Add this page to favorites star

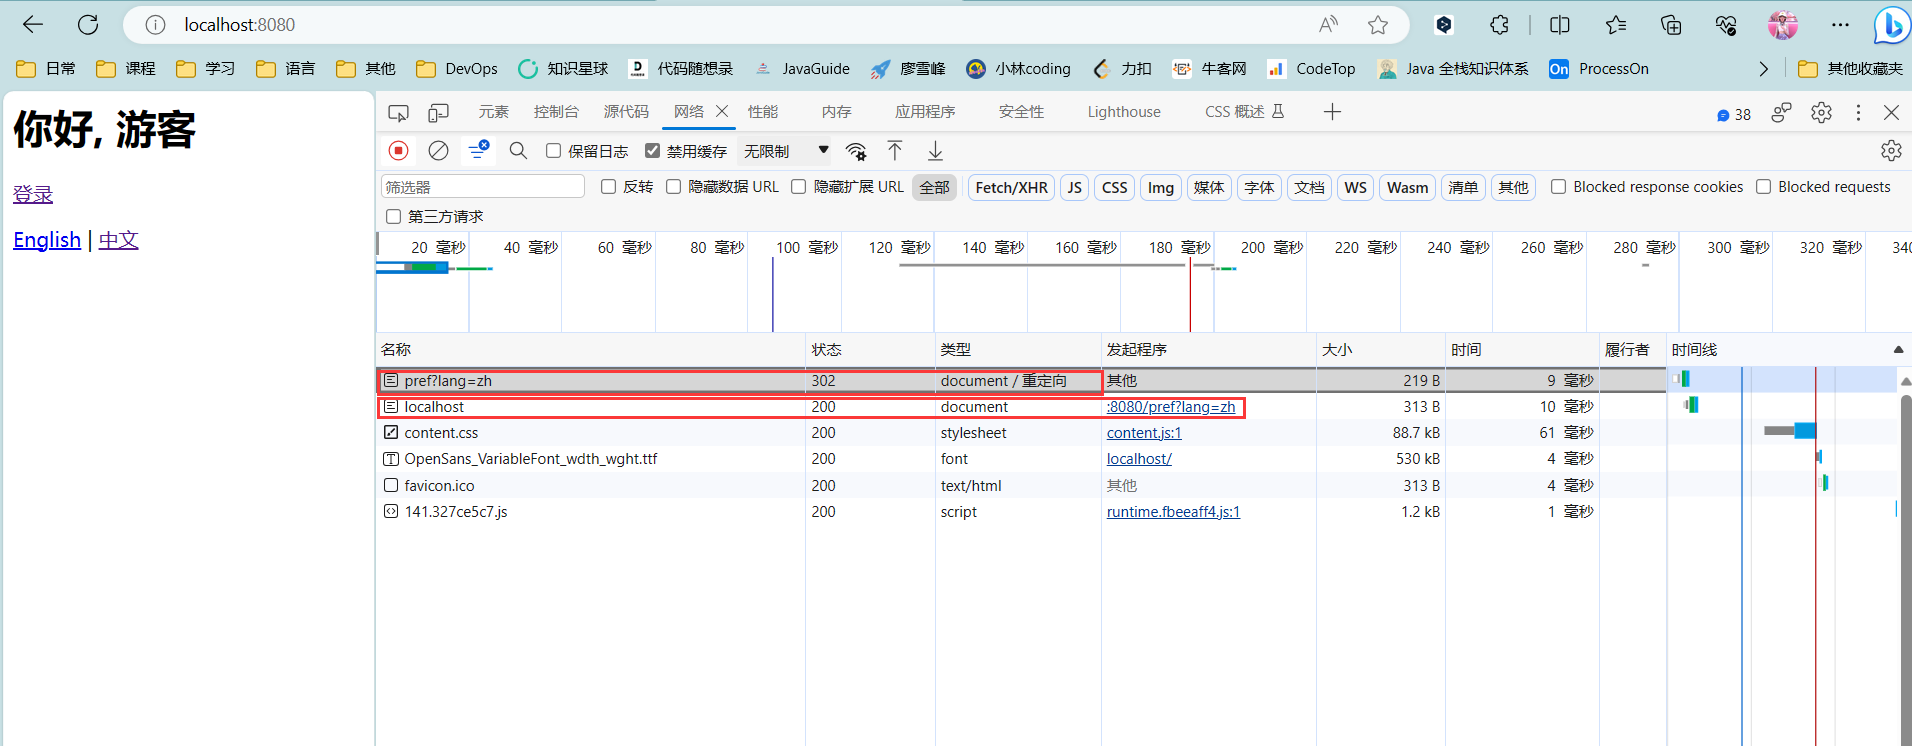(x=1378, y=25)
